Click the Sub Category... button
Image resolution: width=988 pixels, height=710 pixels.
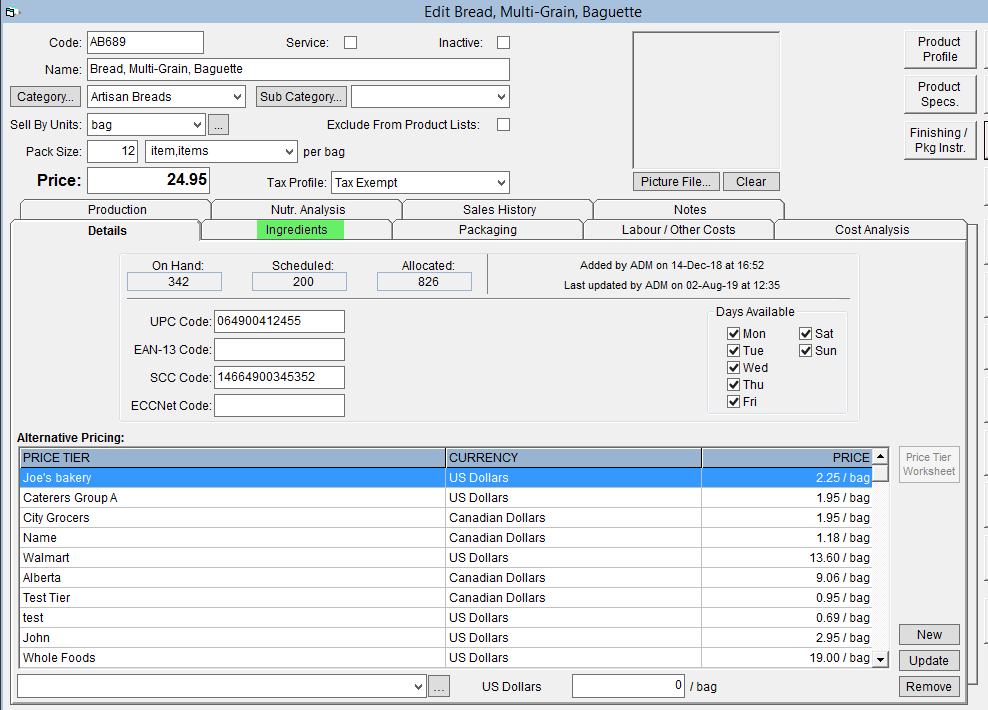pyautogui.click(x=301, y=96)
